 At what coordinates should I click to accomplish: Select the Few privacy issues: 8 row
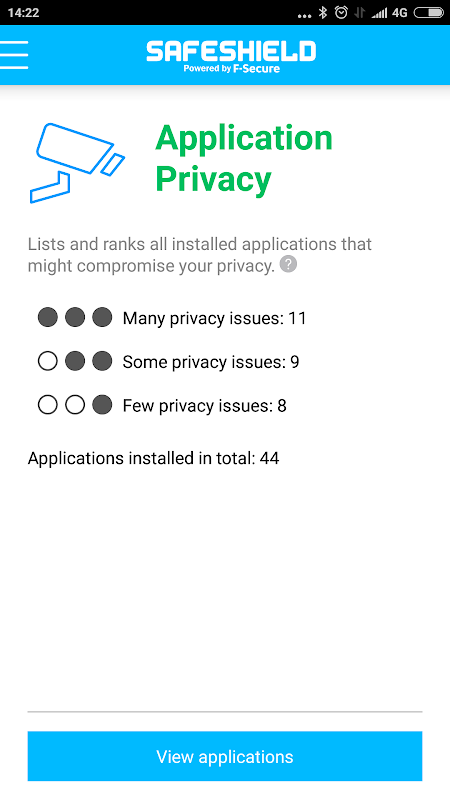(x=162, y=406)
